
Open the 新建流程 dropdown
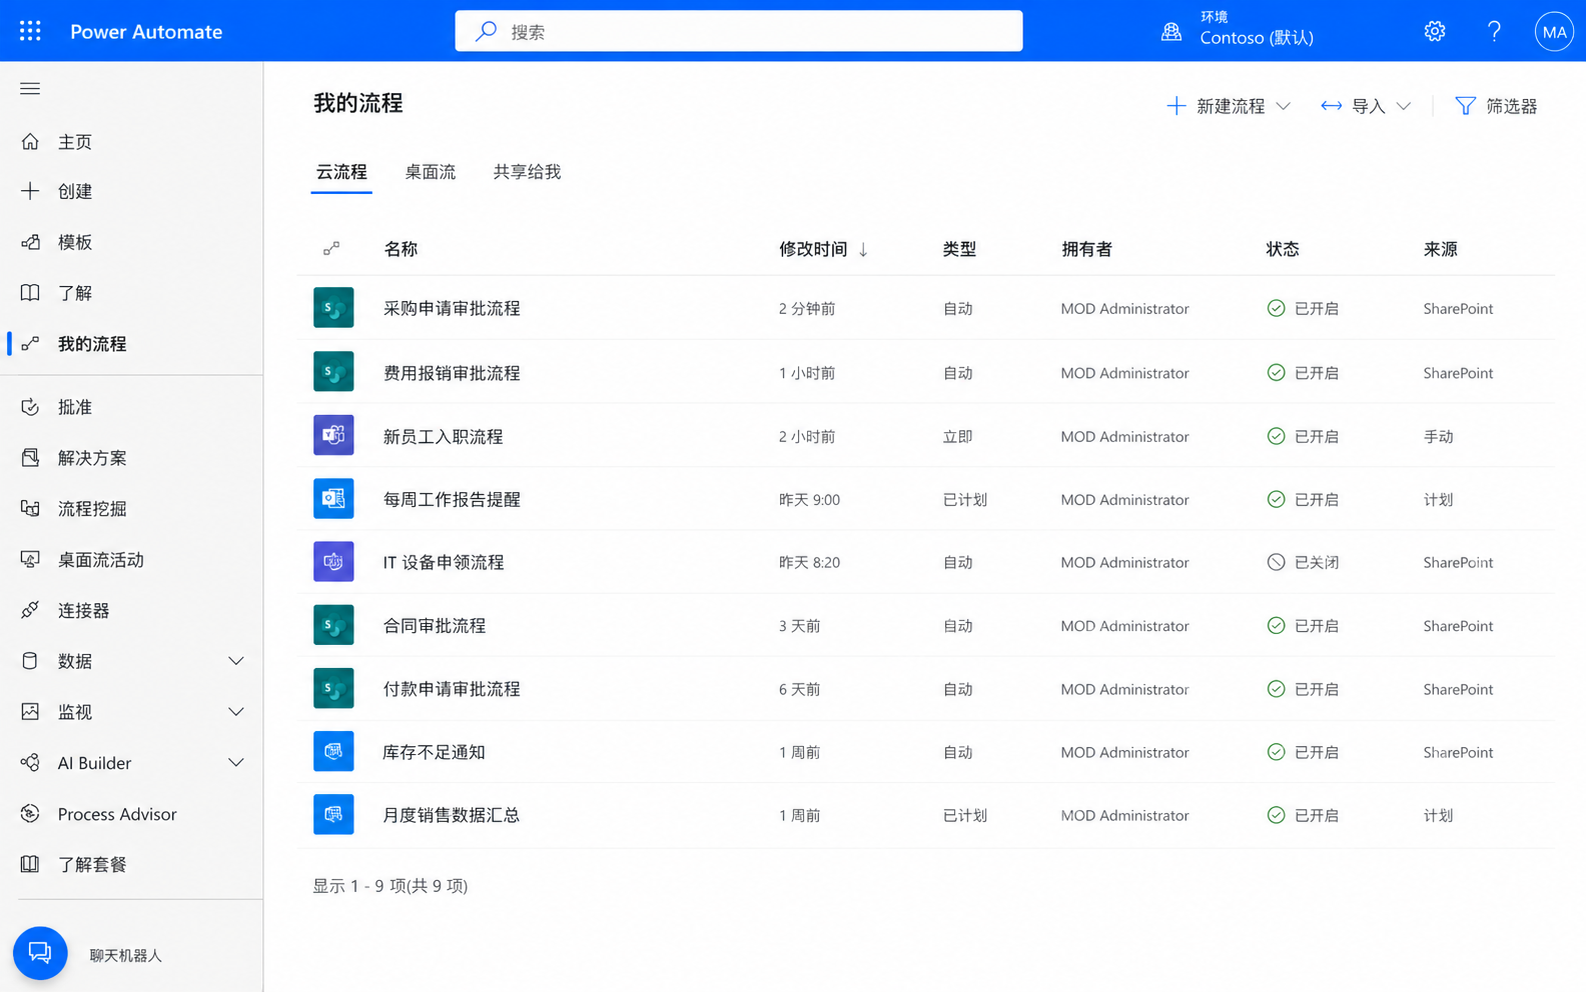(1228, 106)
